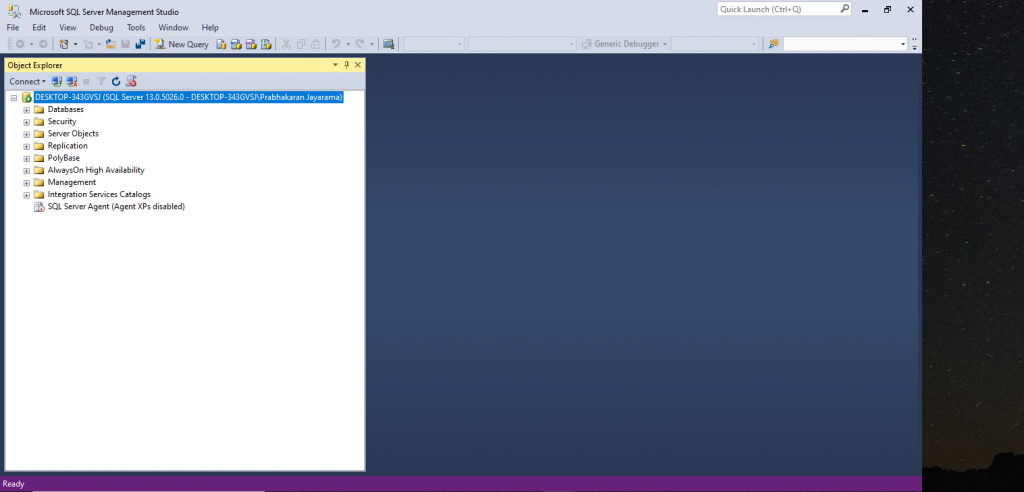Click the New Project toolbar icon

point(64,44)
